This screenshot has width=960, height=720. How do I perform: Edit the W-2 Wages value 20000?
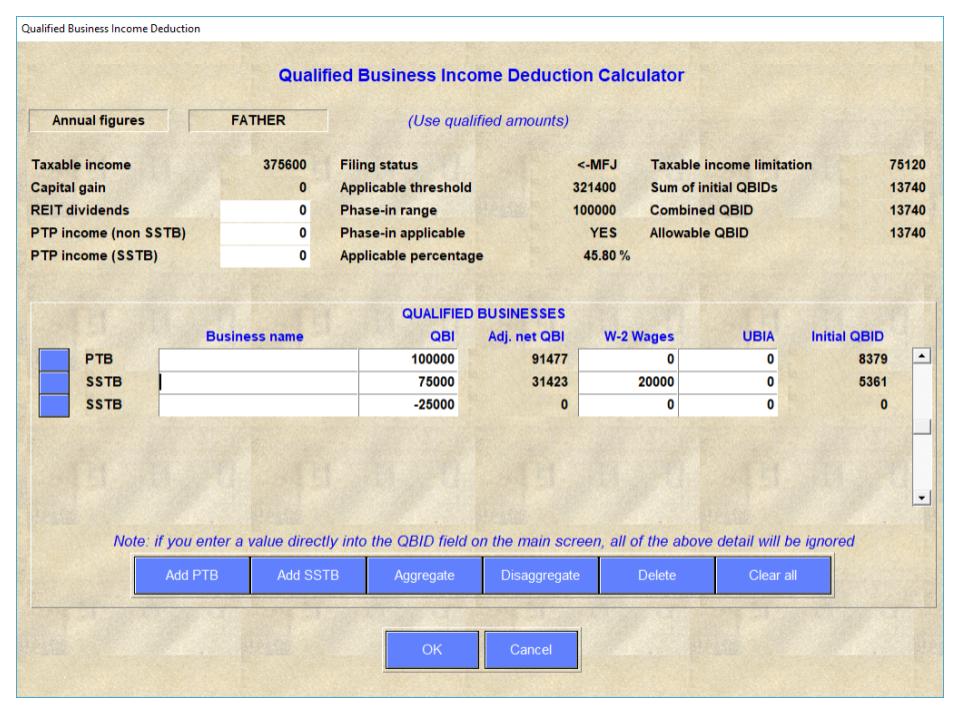(629, 383)
